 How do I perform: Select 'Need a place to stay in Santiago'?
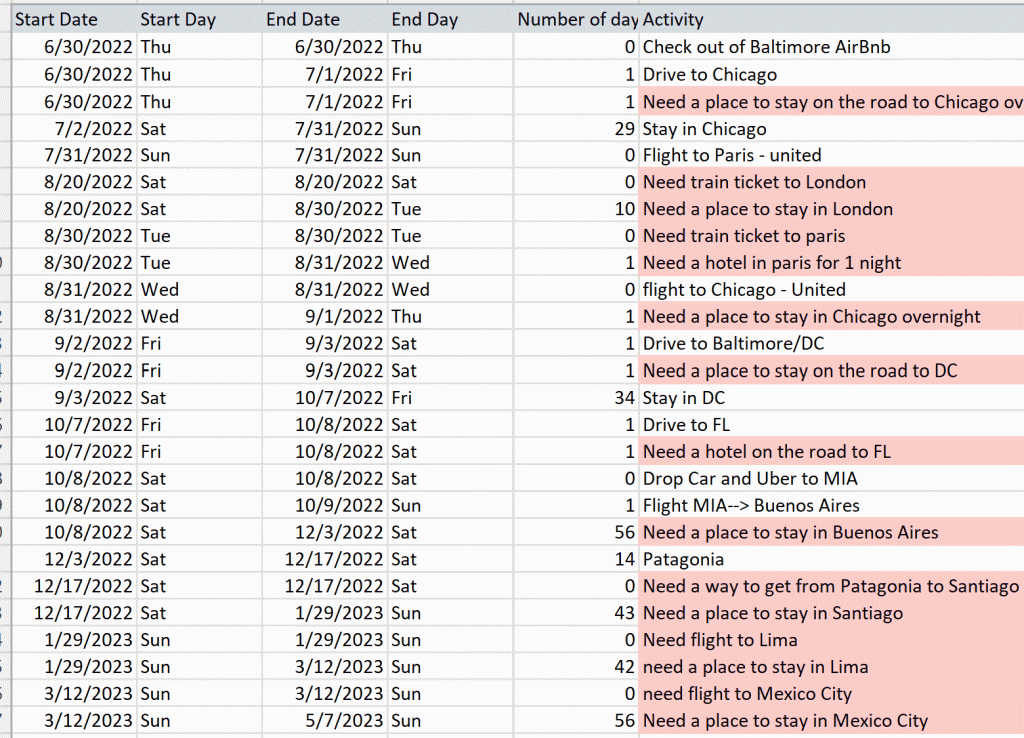(773, 614)
